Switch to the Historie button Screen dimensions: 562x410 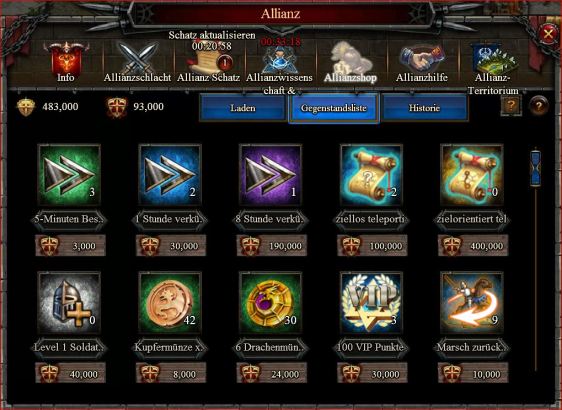pos(425,108)
